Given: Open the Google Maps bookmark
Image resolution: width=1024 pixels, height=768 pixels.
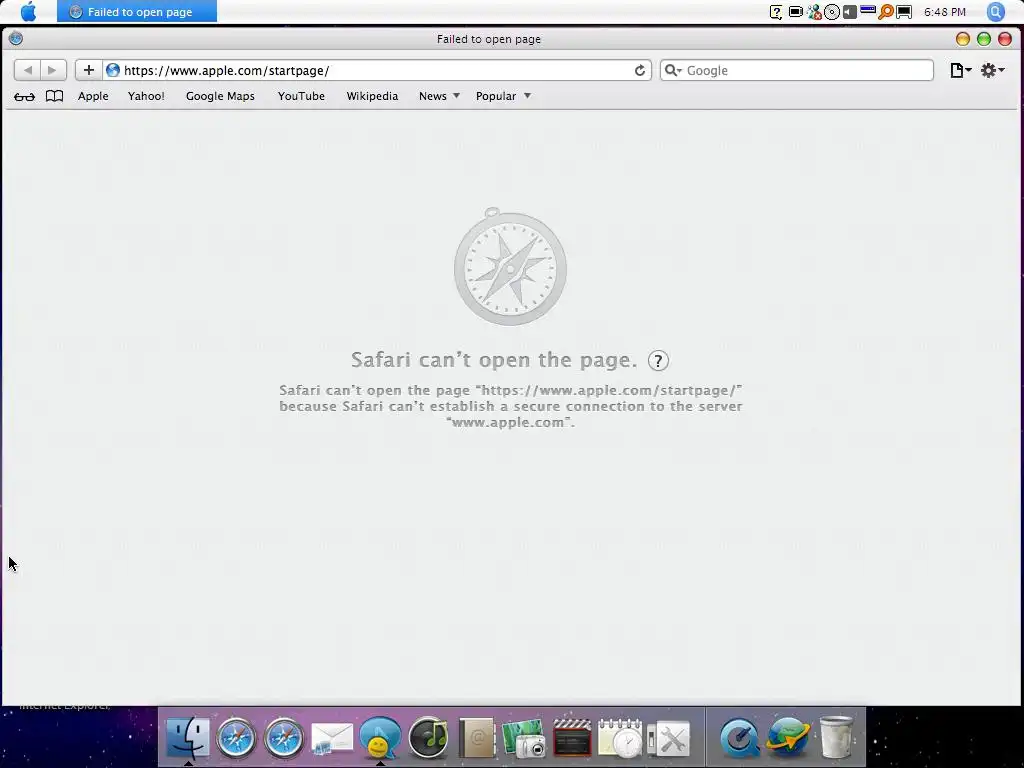Looking at the screenshot, I should coord(220,96).
